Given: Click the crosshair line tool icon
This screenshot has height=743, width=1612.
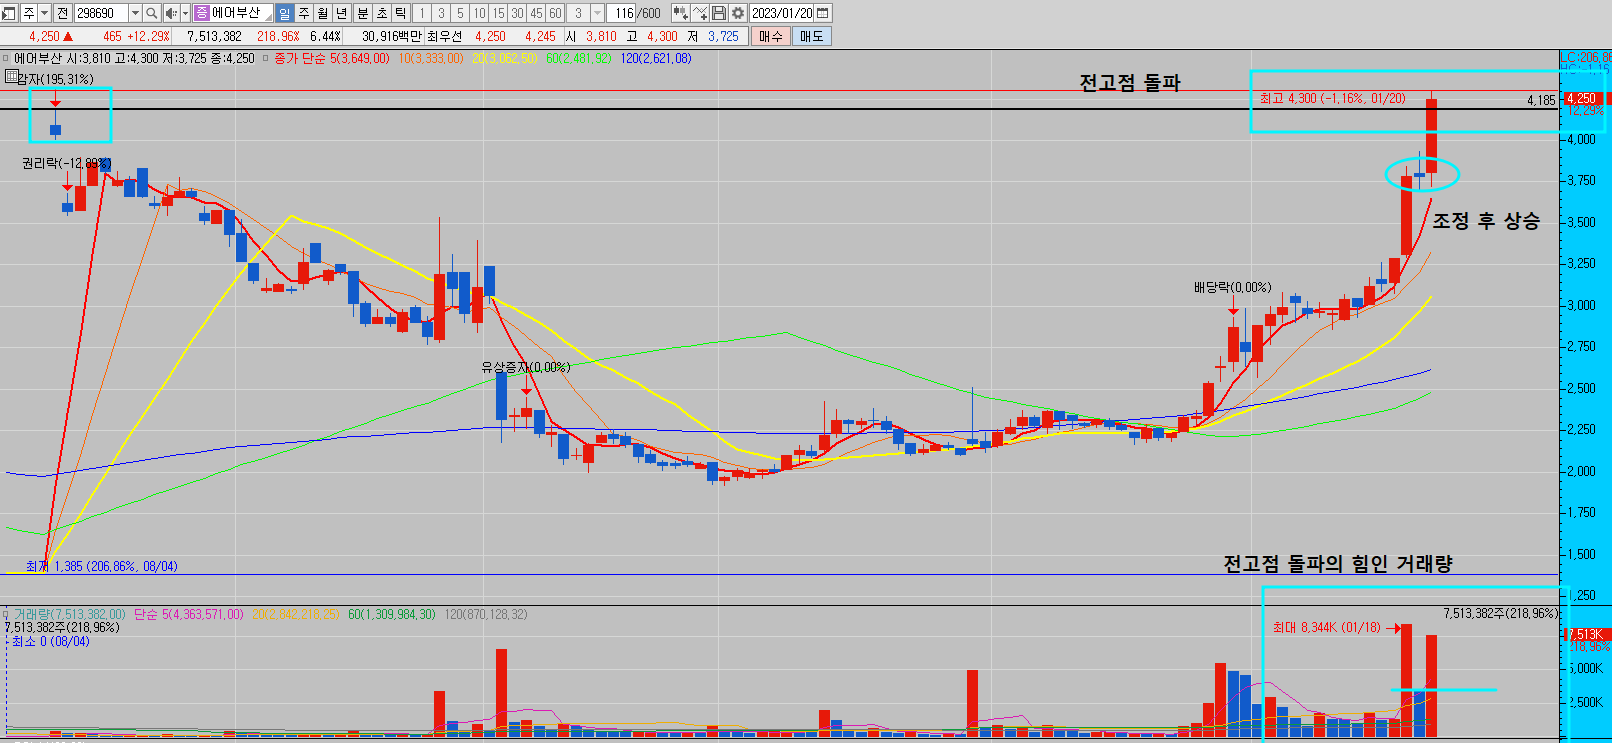Looking at the screenshot, I should click(x=700, y=13).
